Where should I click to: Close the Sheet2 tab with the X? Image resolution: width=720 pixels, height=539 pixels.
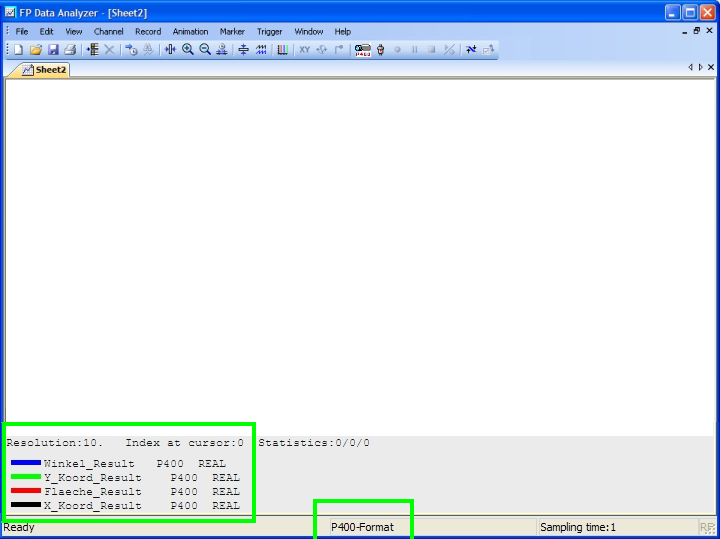711,67
